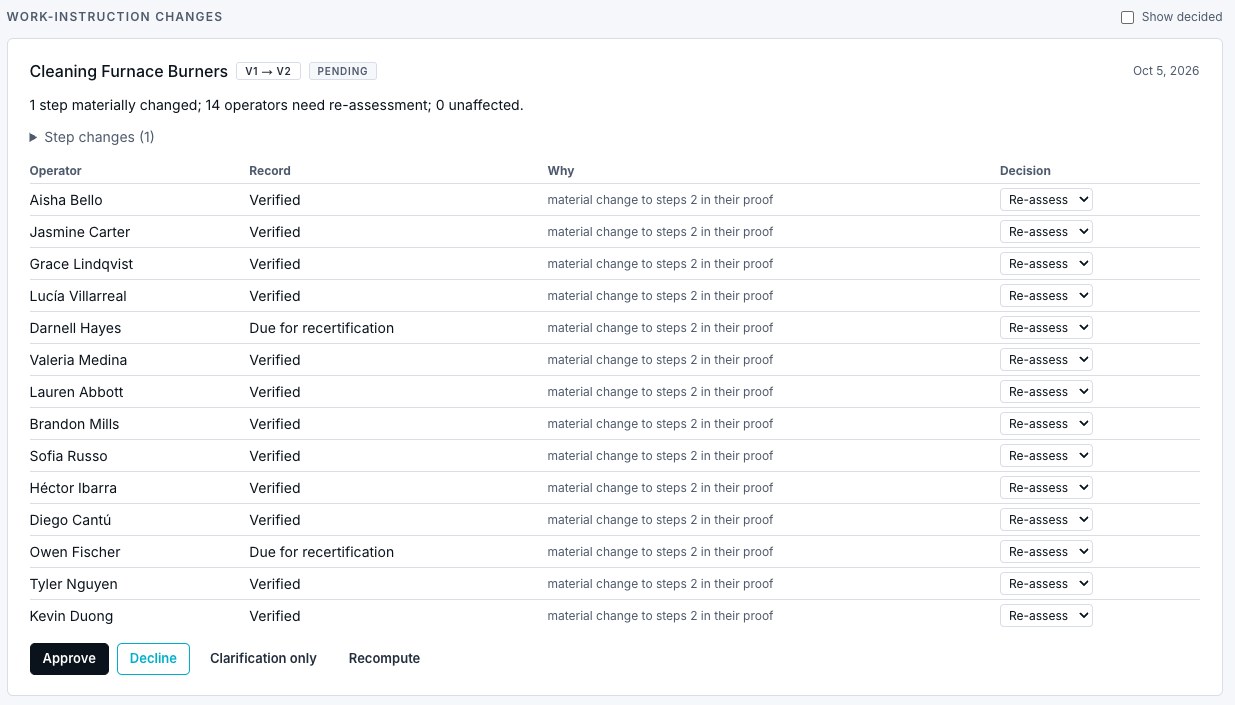Screen dimensions: 1235x705
Task: Select operator name Owen Fischer
Action: point(75,552)
